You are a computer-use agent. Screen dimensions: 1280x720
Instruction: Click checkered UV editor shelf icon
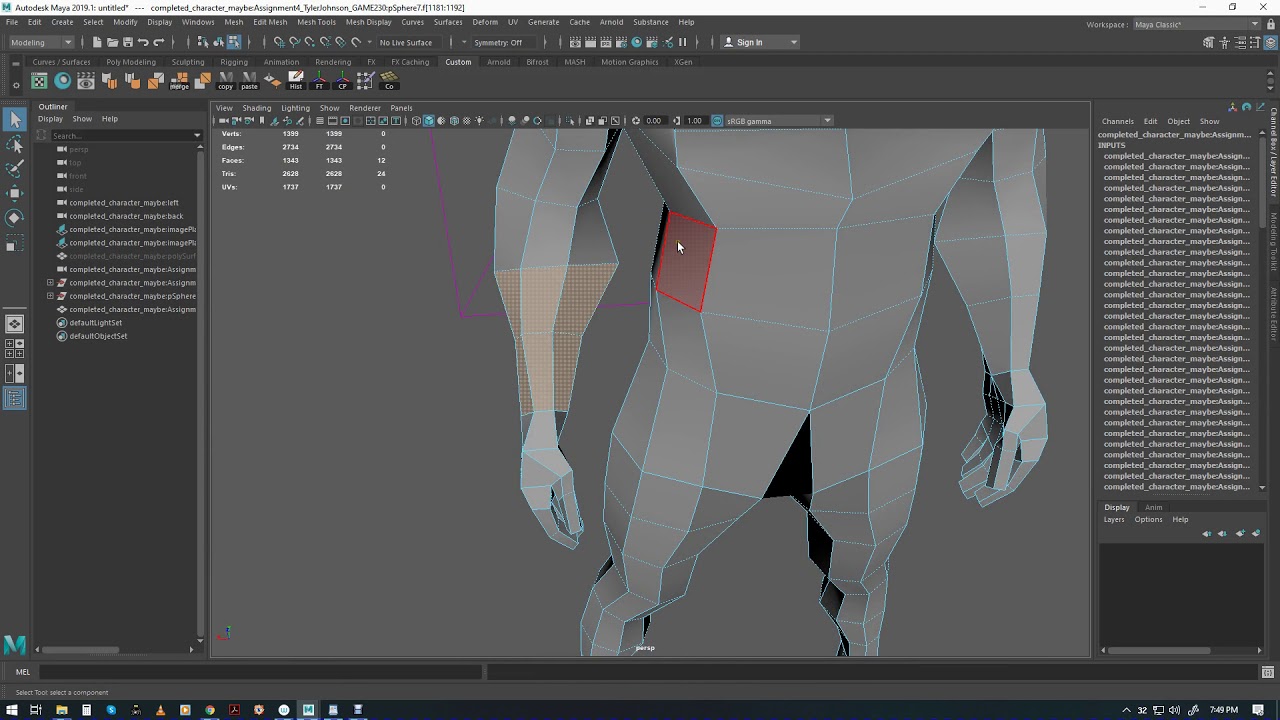tap(39, 81)
